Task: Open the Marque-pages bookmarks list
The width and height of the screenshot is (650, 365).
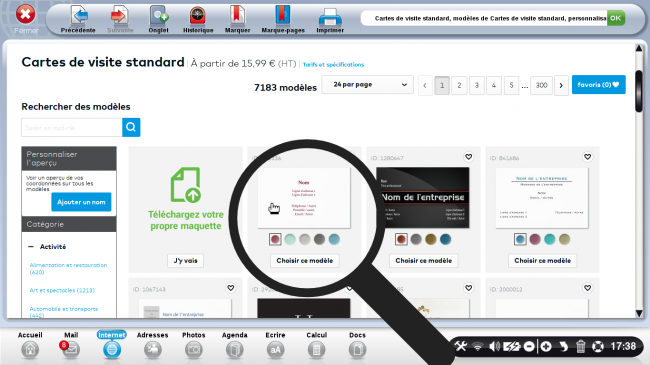Action: click(283, 19)
